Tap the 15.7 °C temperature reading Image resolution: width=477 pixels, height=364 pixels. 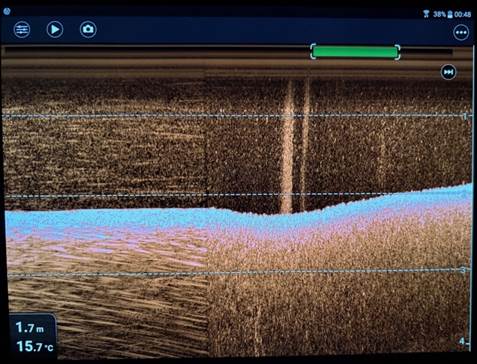point(34,346)
